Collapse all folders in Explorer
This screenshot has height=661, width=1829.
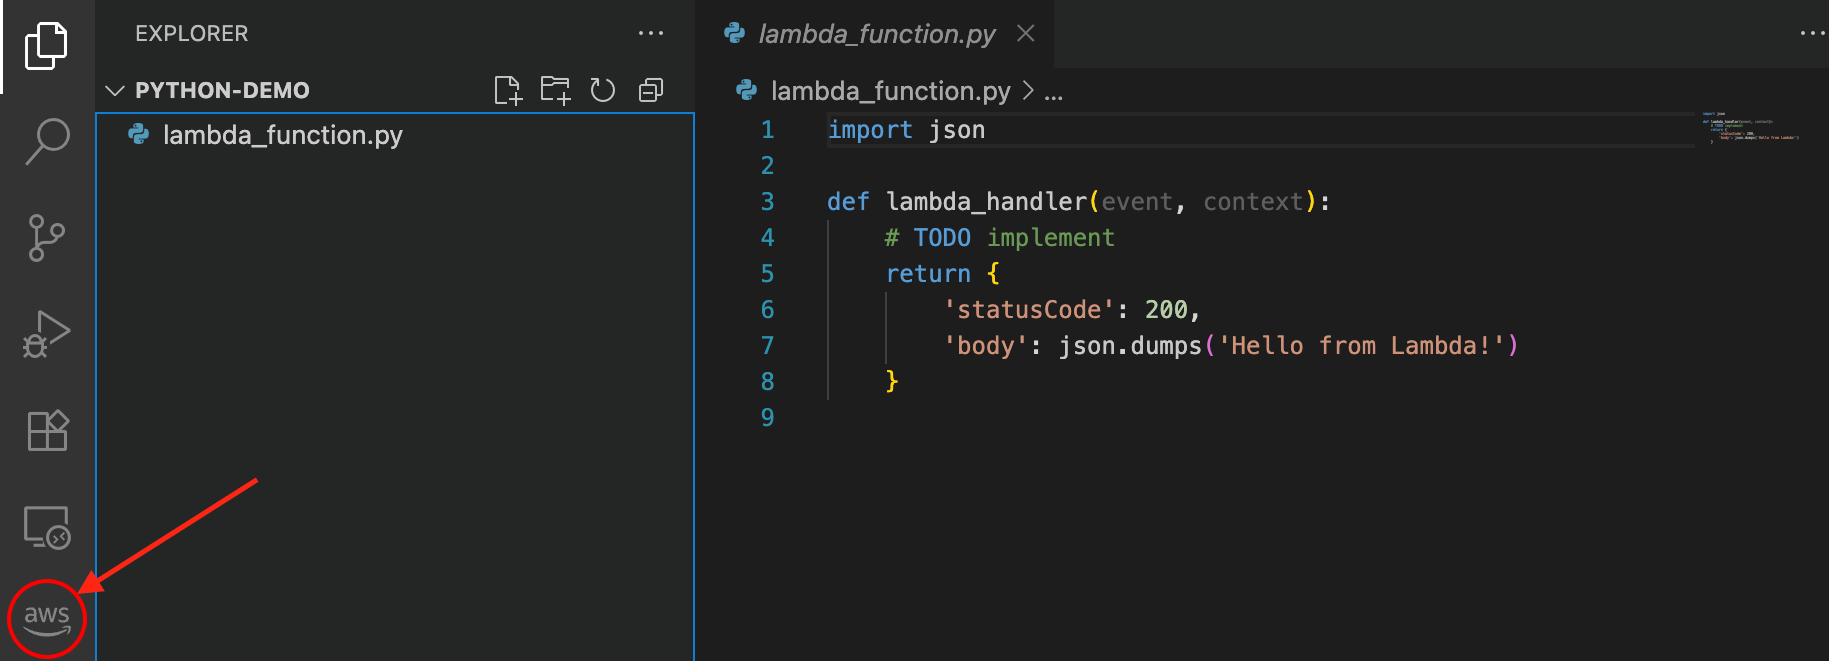tap(651, 90)
